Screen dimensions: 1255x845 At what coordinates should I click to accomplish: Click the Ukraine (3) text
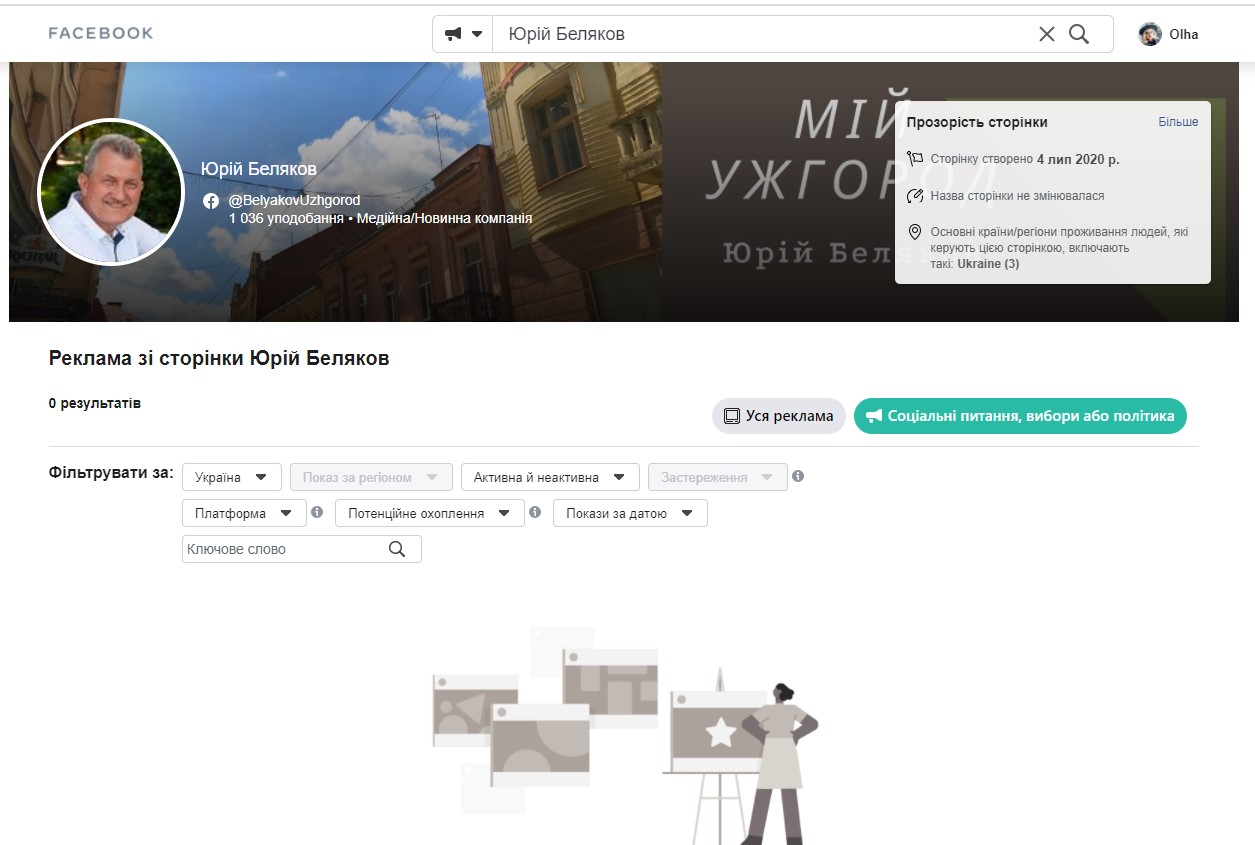tap(988, 264)
